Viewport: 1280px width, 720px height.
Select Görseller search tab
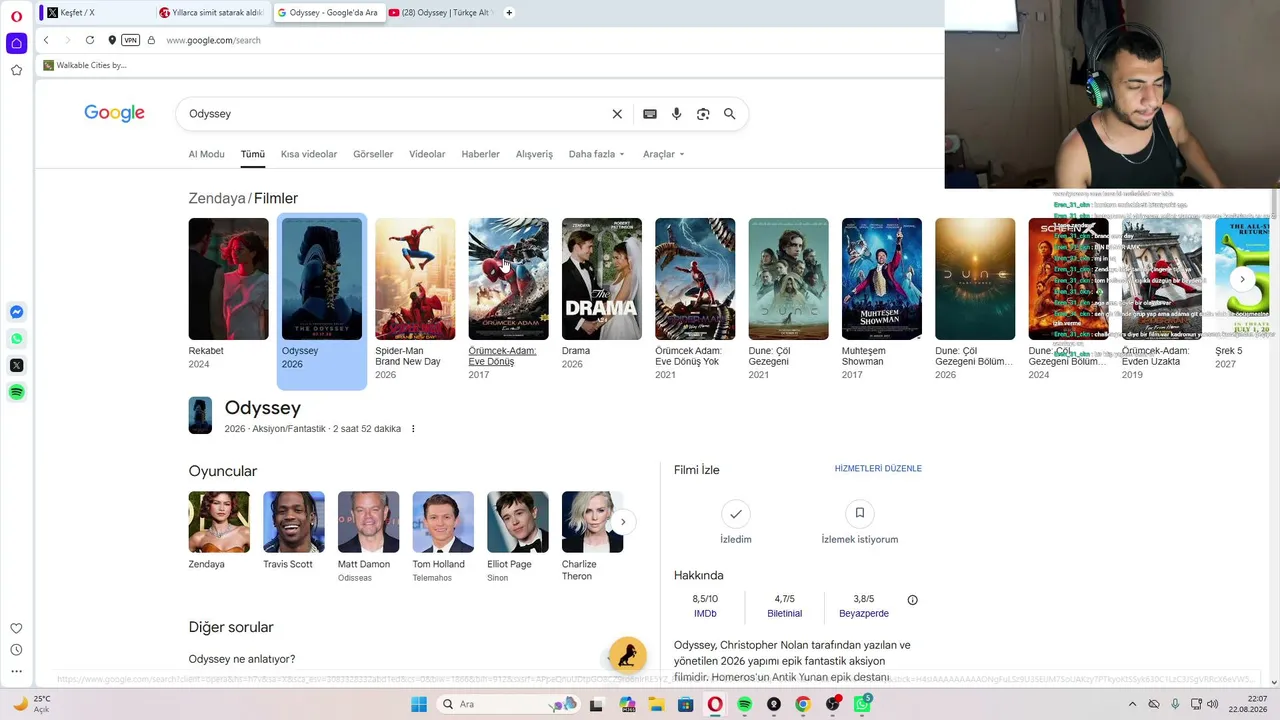pyautogui.click(x=373, y=154)
